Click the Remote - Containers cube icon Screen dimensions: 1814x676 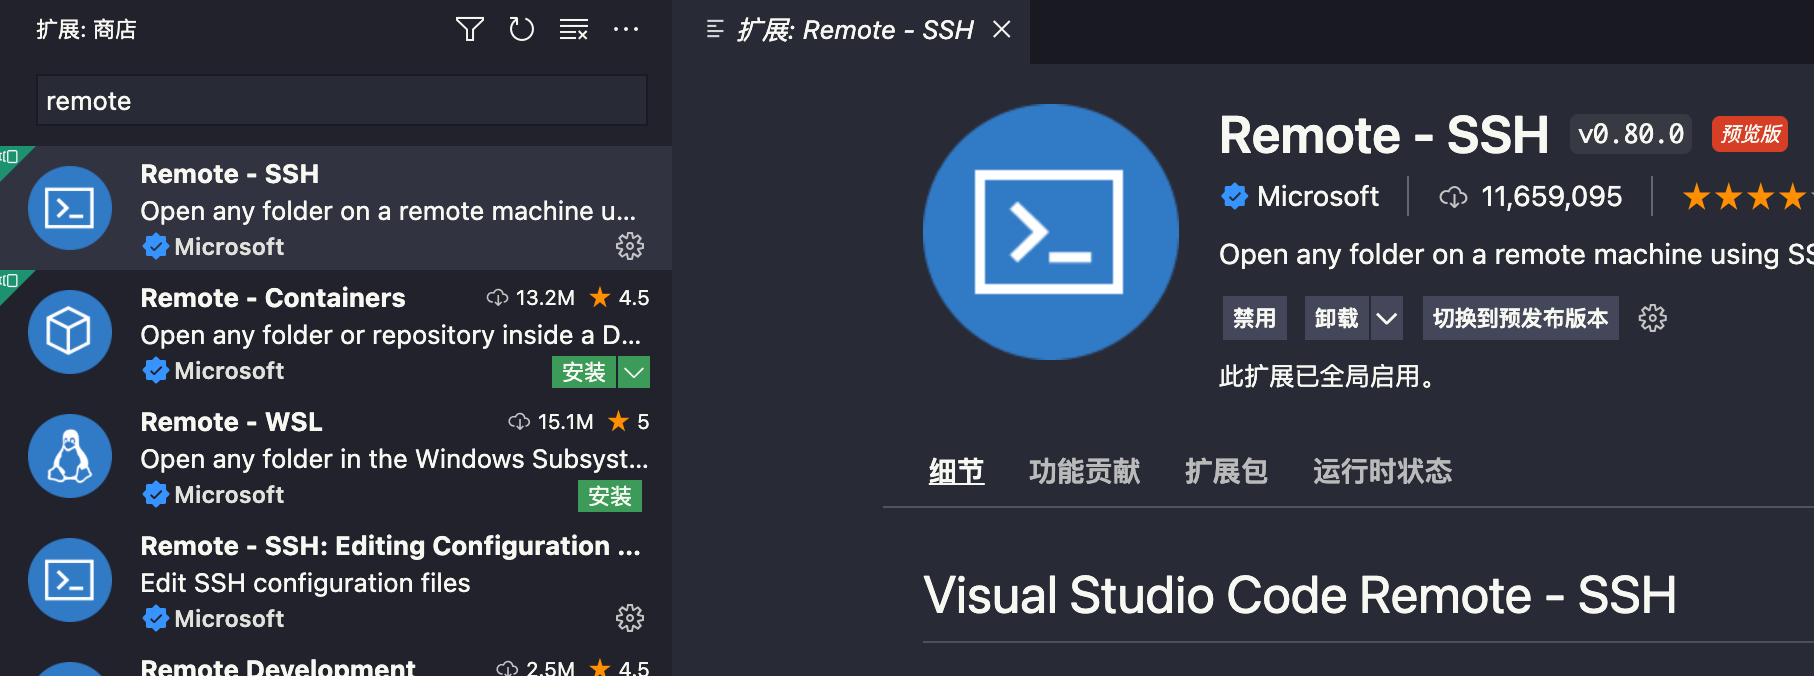pos(70,332)
